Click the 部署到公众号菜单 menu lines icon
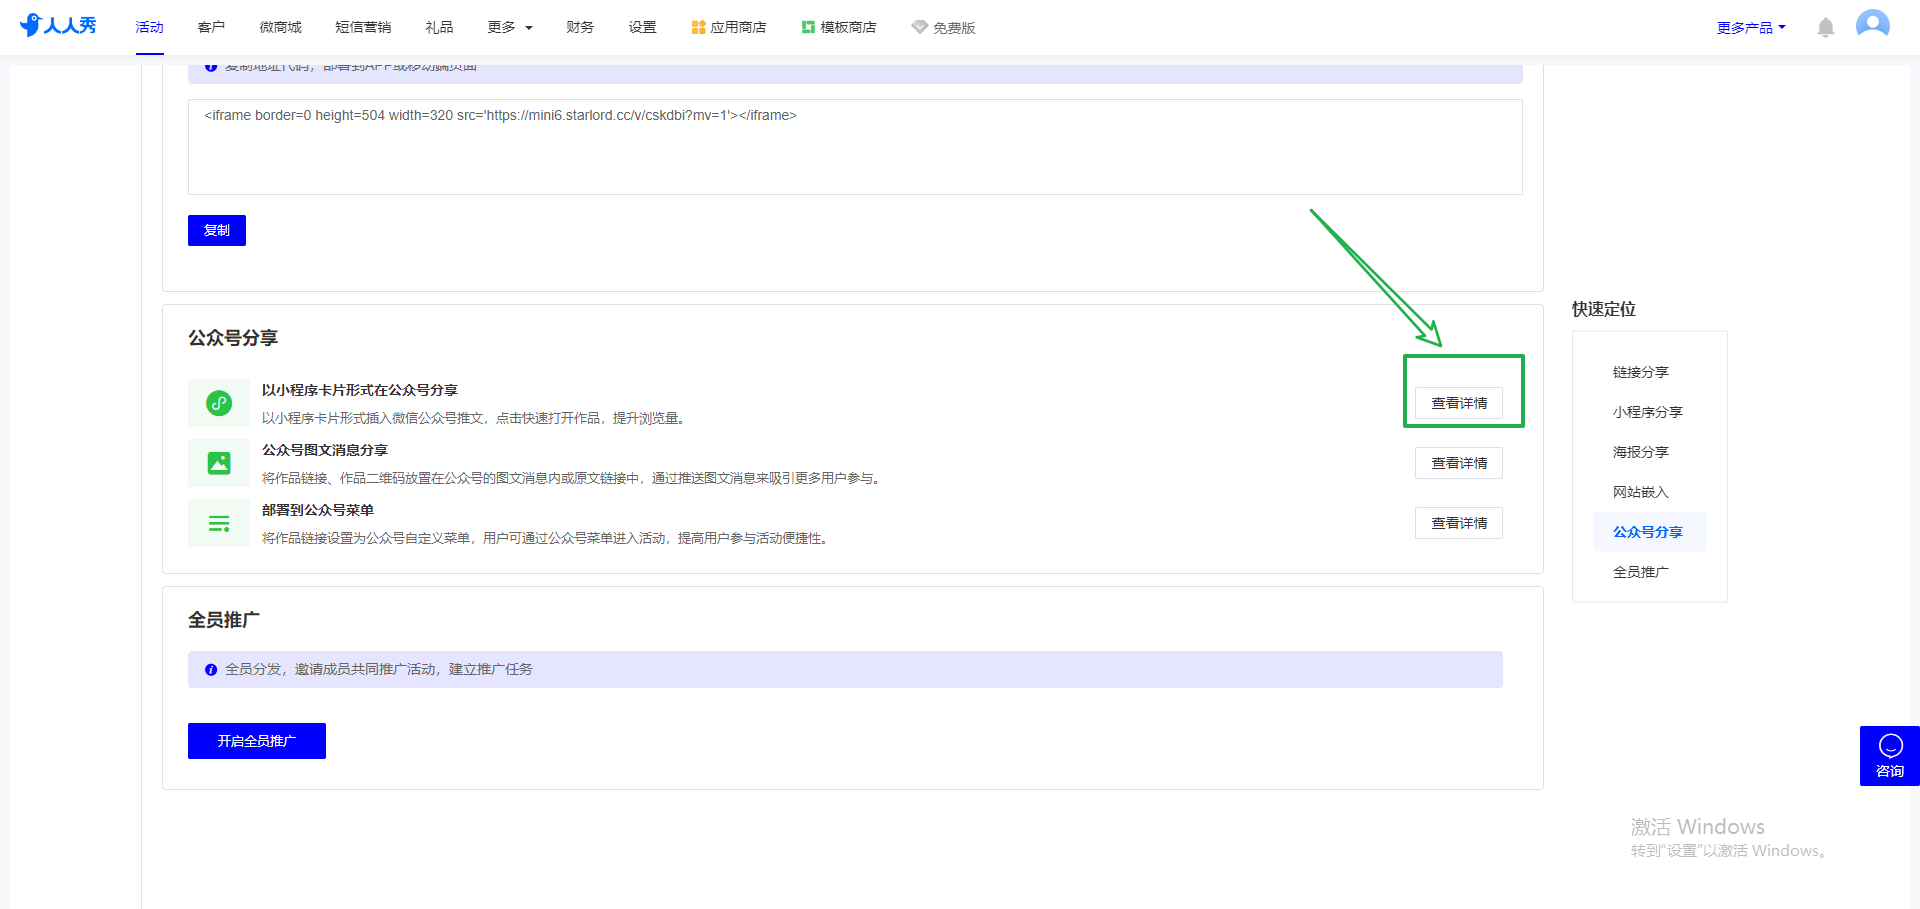Viewport: 1920px width, 909px height. 219,523
